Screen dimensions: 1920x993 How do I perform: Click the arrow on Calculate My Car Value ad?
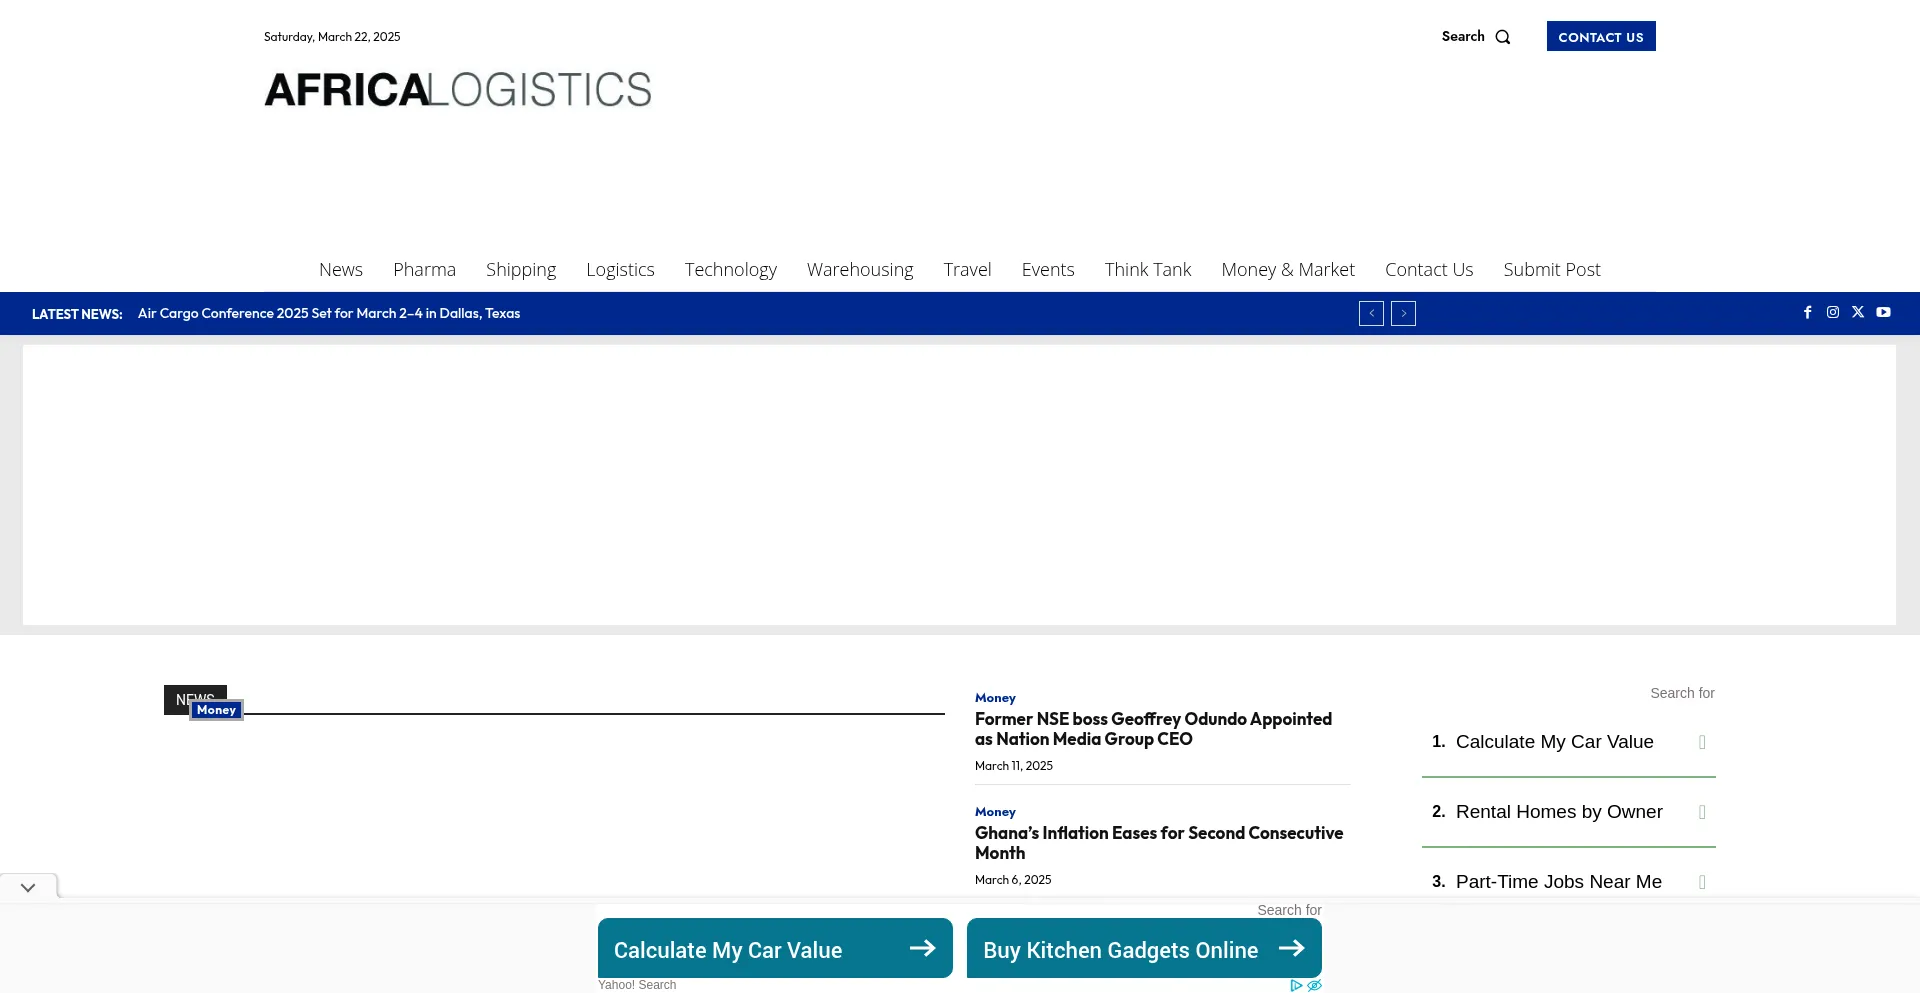(x=921, y=948)
